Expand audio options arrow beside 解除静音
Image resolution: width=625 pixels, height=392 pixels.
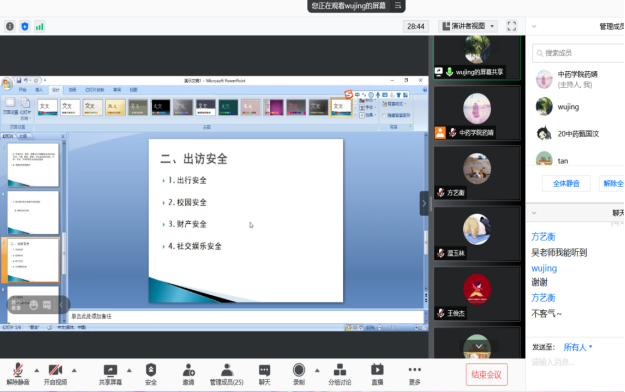coord(37,370)
